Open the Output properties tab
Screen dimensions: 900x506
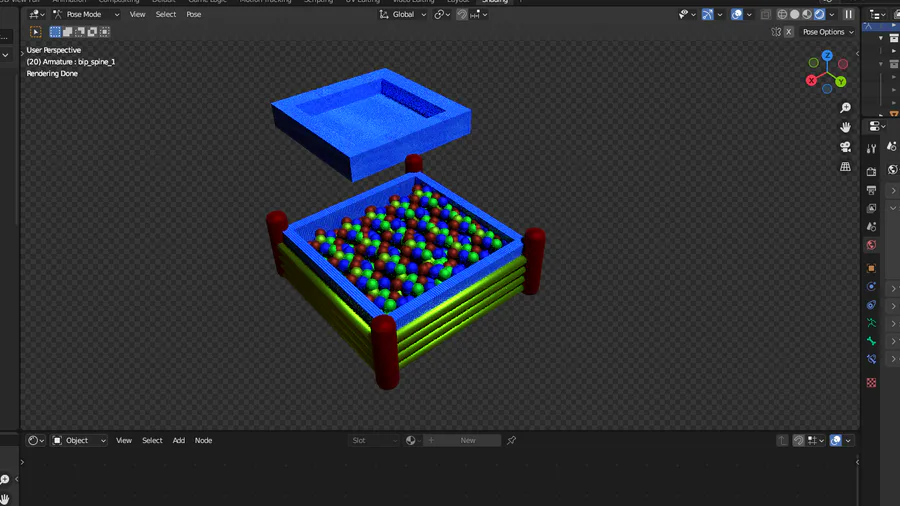(871, 190)
